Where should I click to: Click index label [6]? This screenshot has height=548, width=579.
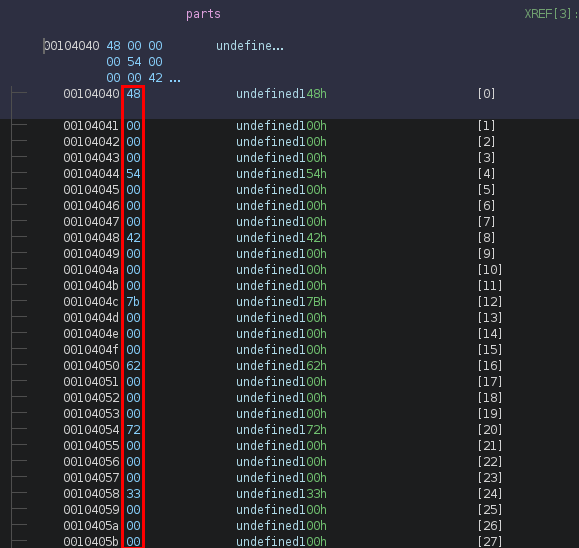point(486,206)
